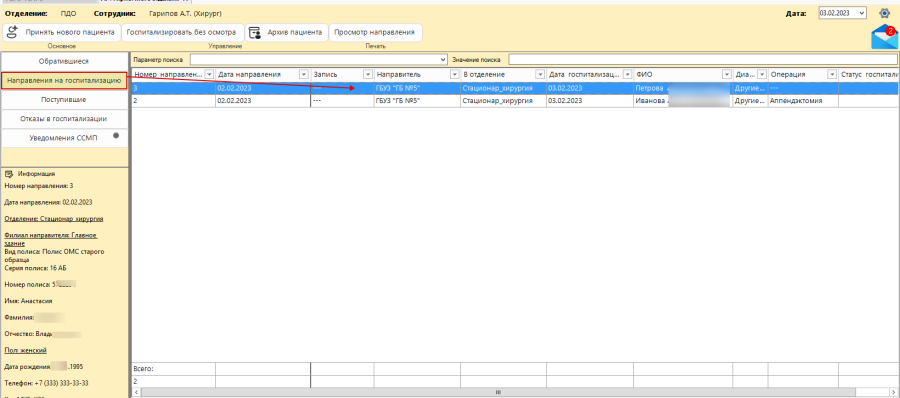This screenshot has height=398, width=900.
Task: Click Пол: женский link
Action: (25, 350)
